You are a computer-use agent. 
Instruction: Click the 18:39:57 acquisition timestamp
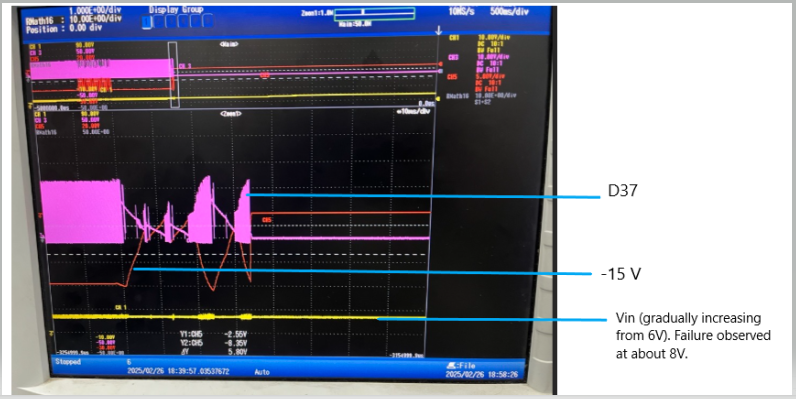(178, 372)
